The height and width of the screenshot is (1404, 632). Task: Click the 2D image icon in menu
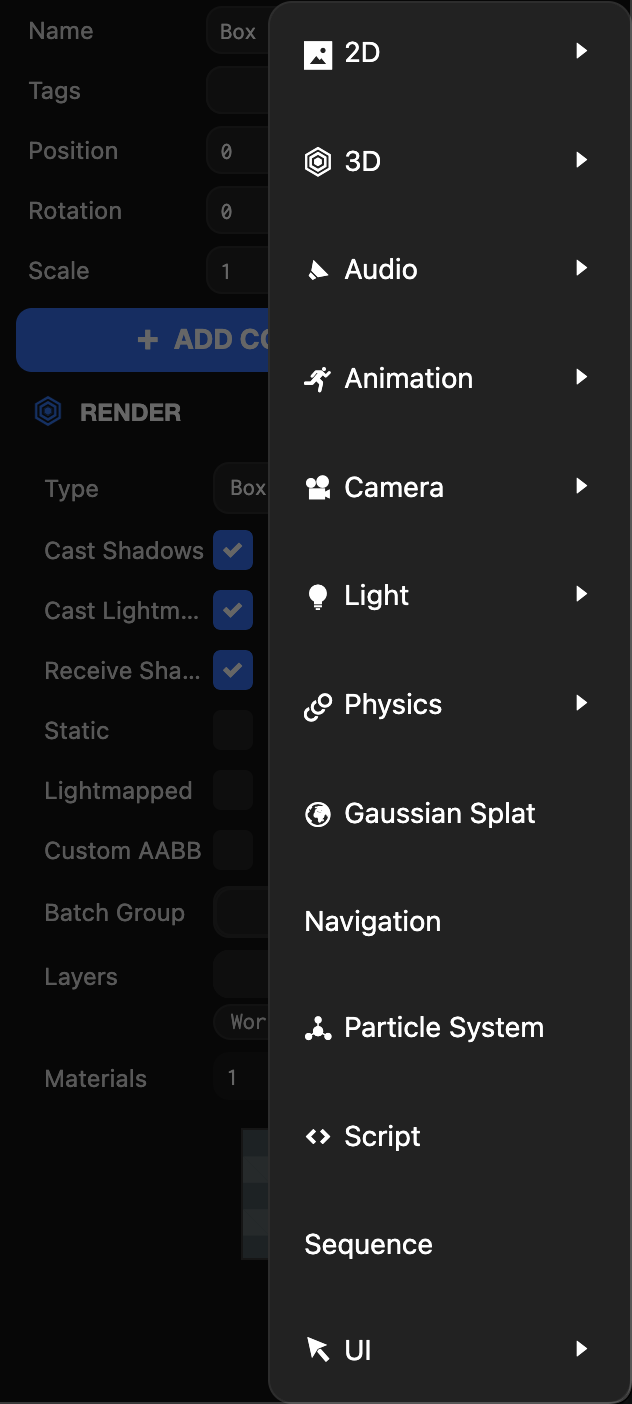click(318, 54)
